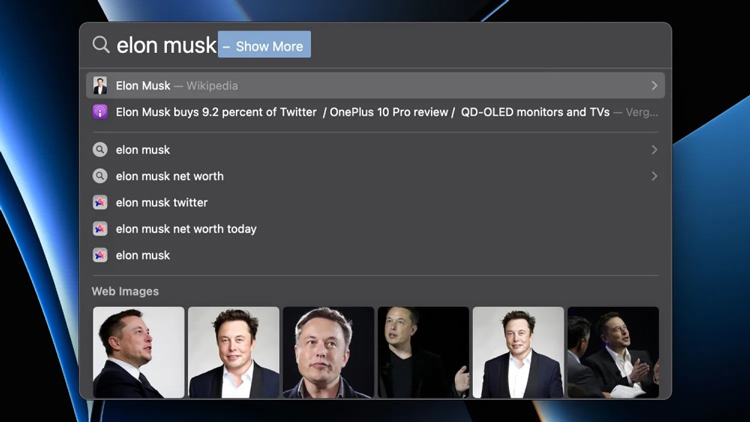
Task: Open the third web image, a close-up face
Action: pos(328,352)
